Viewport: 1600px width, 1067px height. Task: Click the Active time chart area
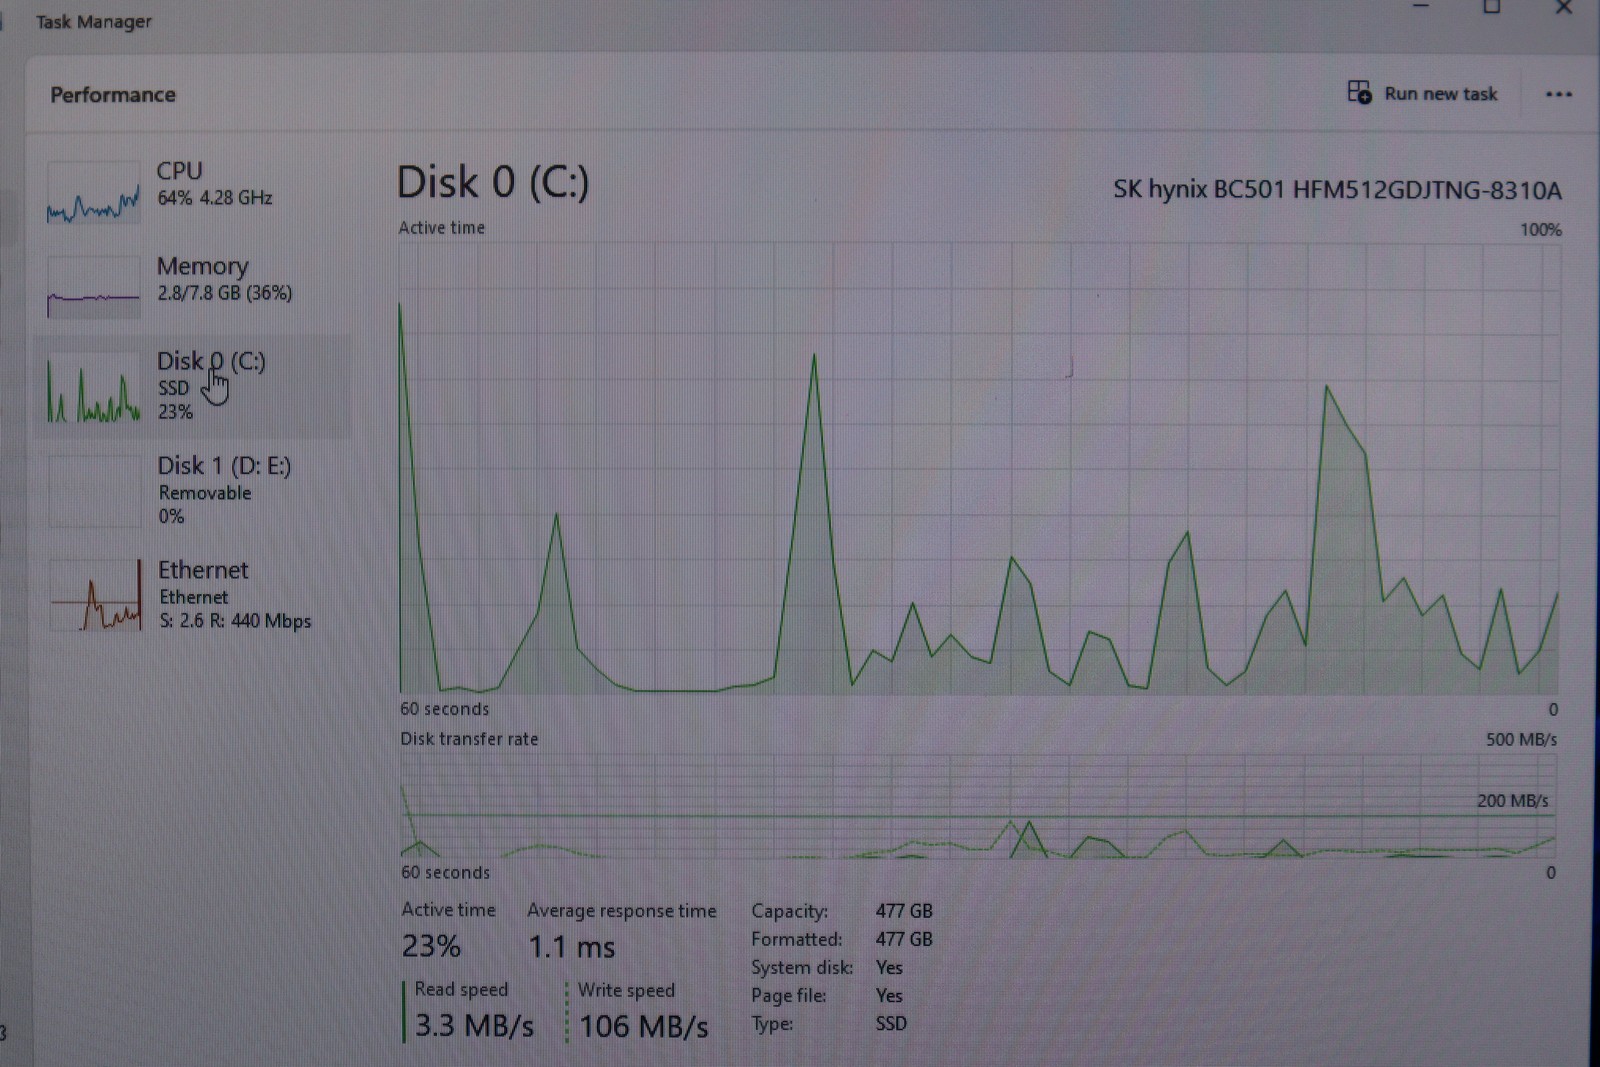pyautogui.click(x=979, y=468)
